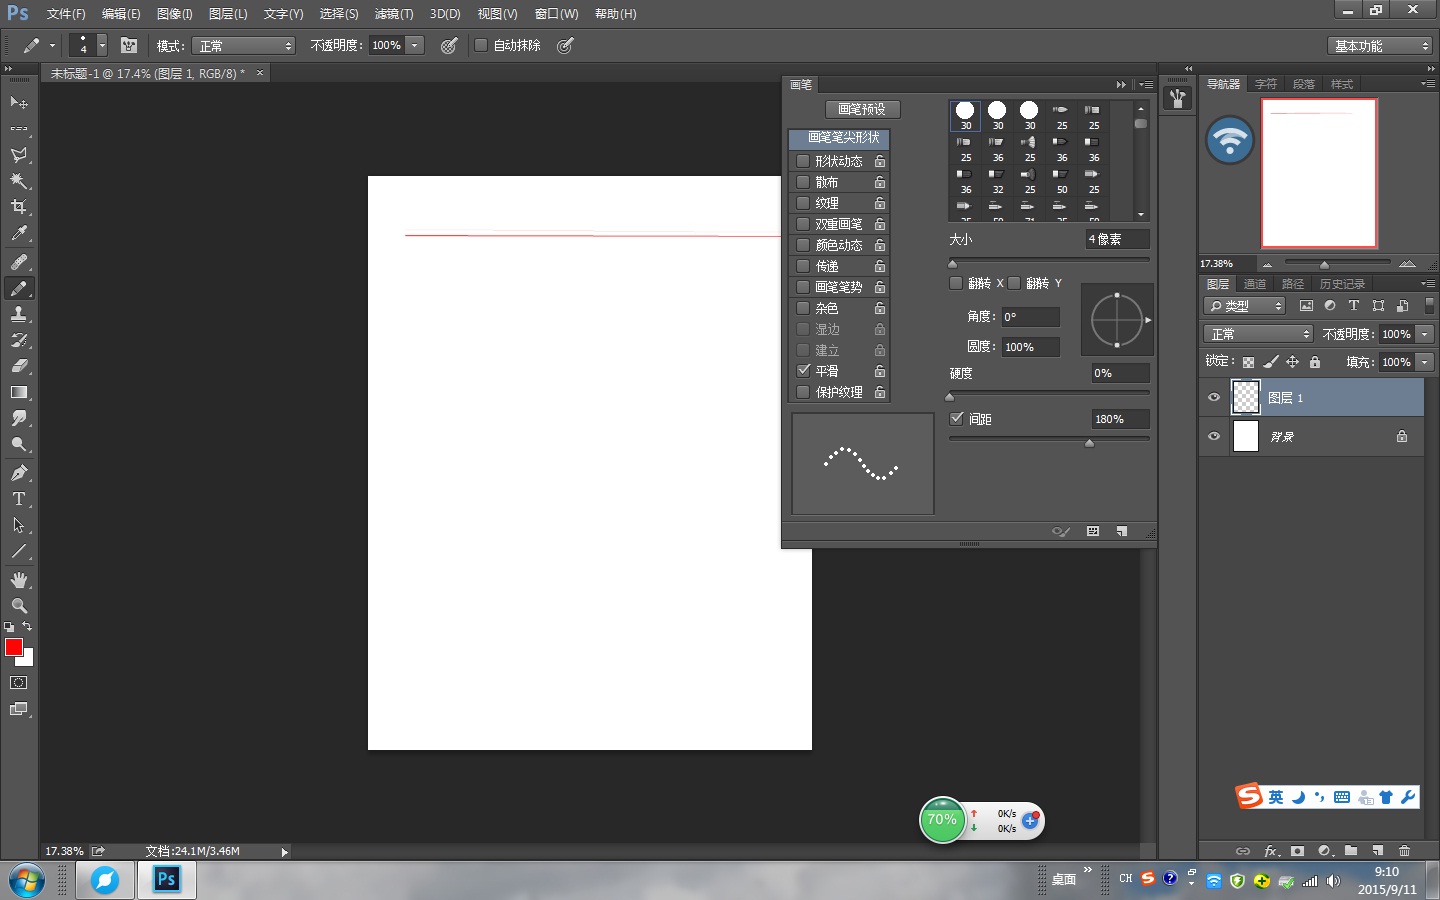Click the 角度 angle input field

tap(1030, 317)
